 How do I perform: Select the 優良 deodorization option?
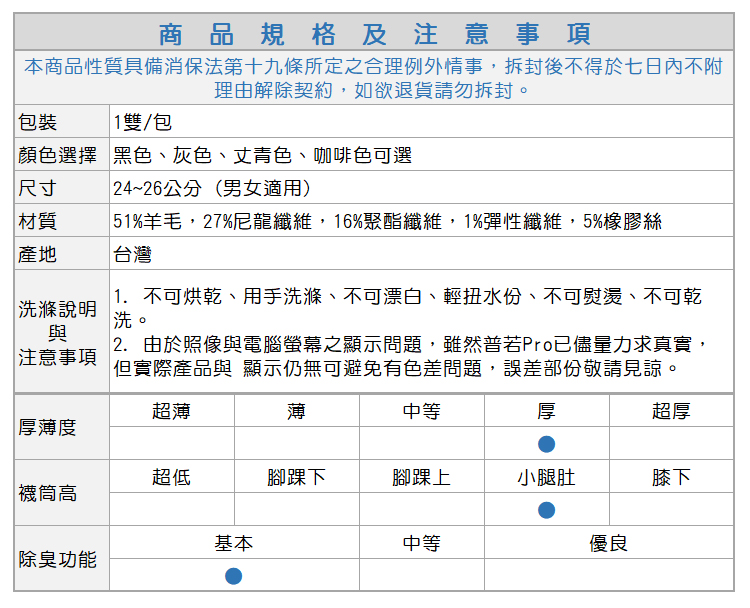click(x=608, y=543)
